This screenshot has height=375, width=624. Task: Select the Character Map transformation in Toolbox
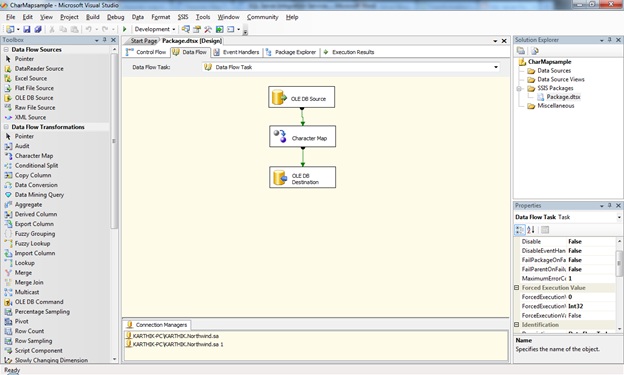pyautogui.click(x=34, y=156)
